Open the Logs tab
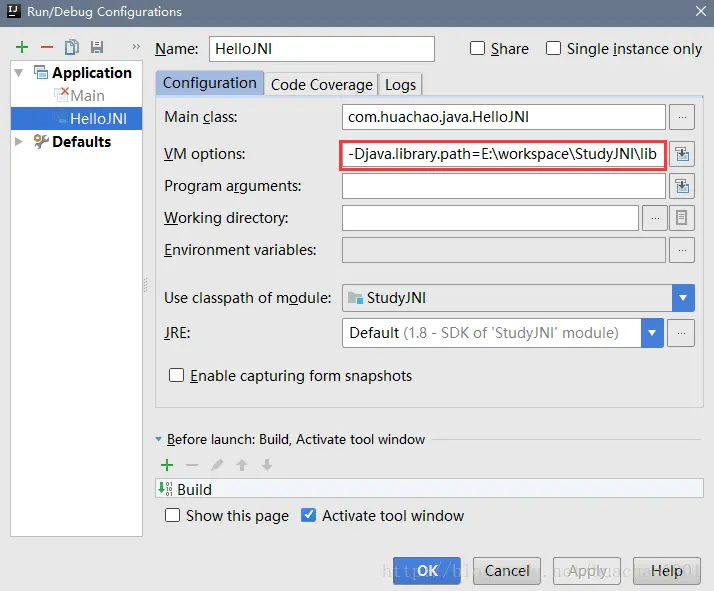 pos(400,85)
